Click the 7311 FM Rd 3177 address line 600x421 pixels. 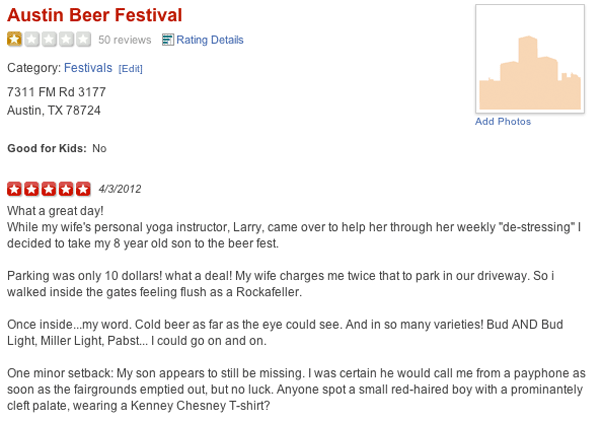[x=56, y=92]
